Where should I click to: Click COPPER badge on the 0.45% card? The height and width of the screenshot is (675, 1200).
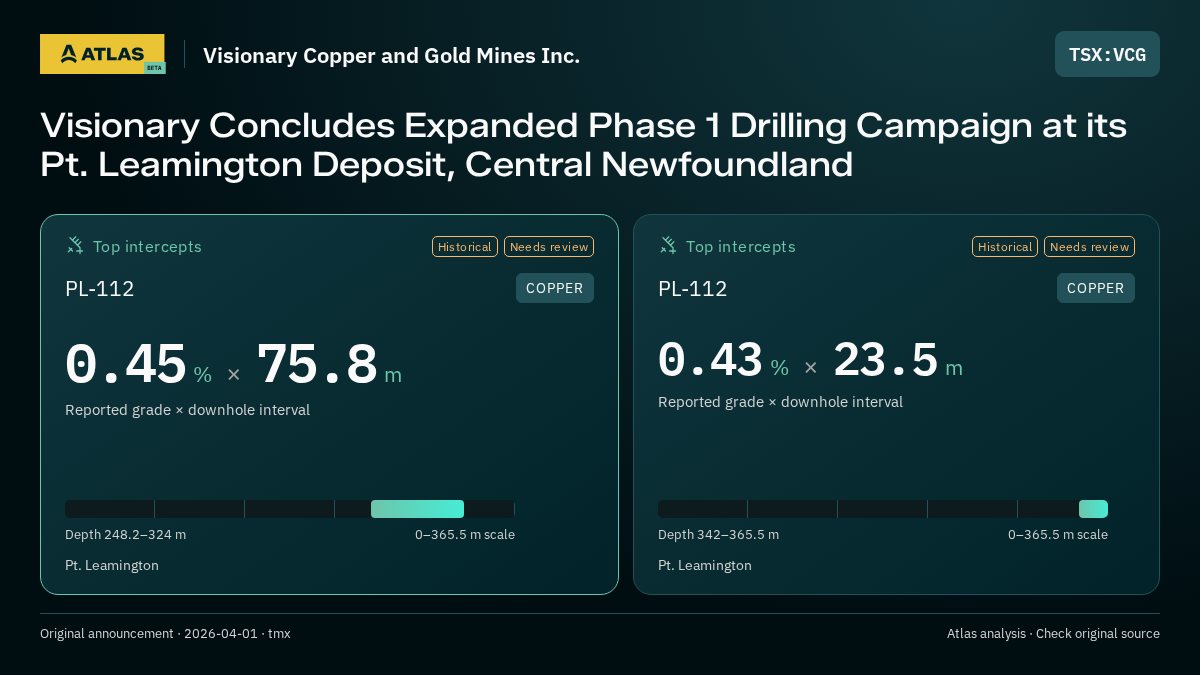(555, 288)
